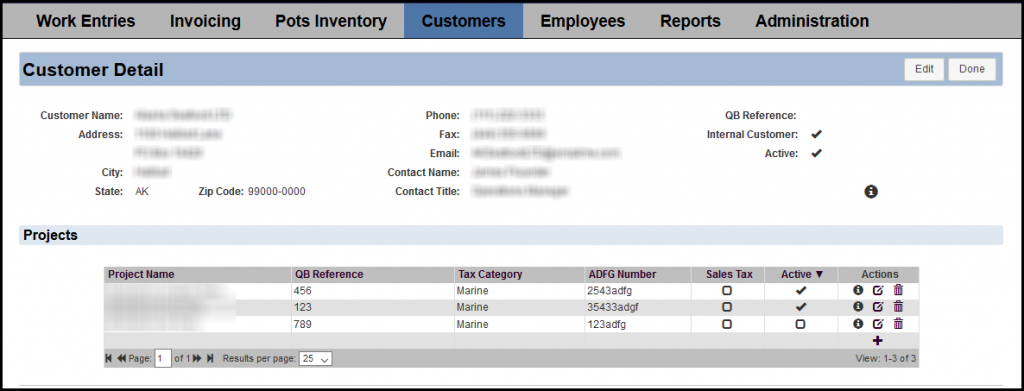Click the QB Reference cell 123
Viewport: 1024px width, 391px height.
[x=303, y=307]
